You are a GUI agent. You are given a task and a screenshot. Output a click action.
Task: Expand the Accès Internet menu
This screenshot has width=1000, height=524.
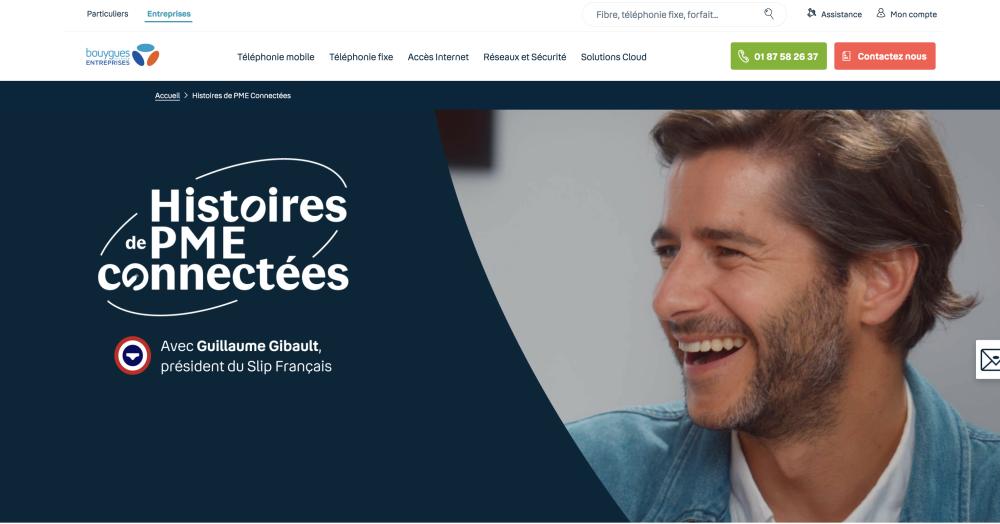click(438, 57)
